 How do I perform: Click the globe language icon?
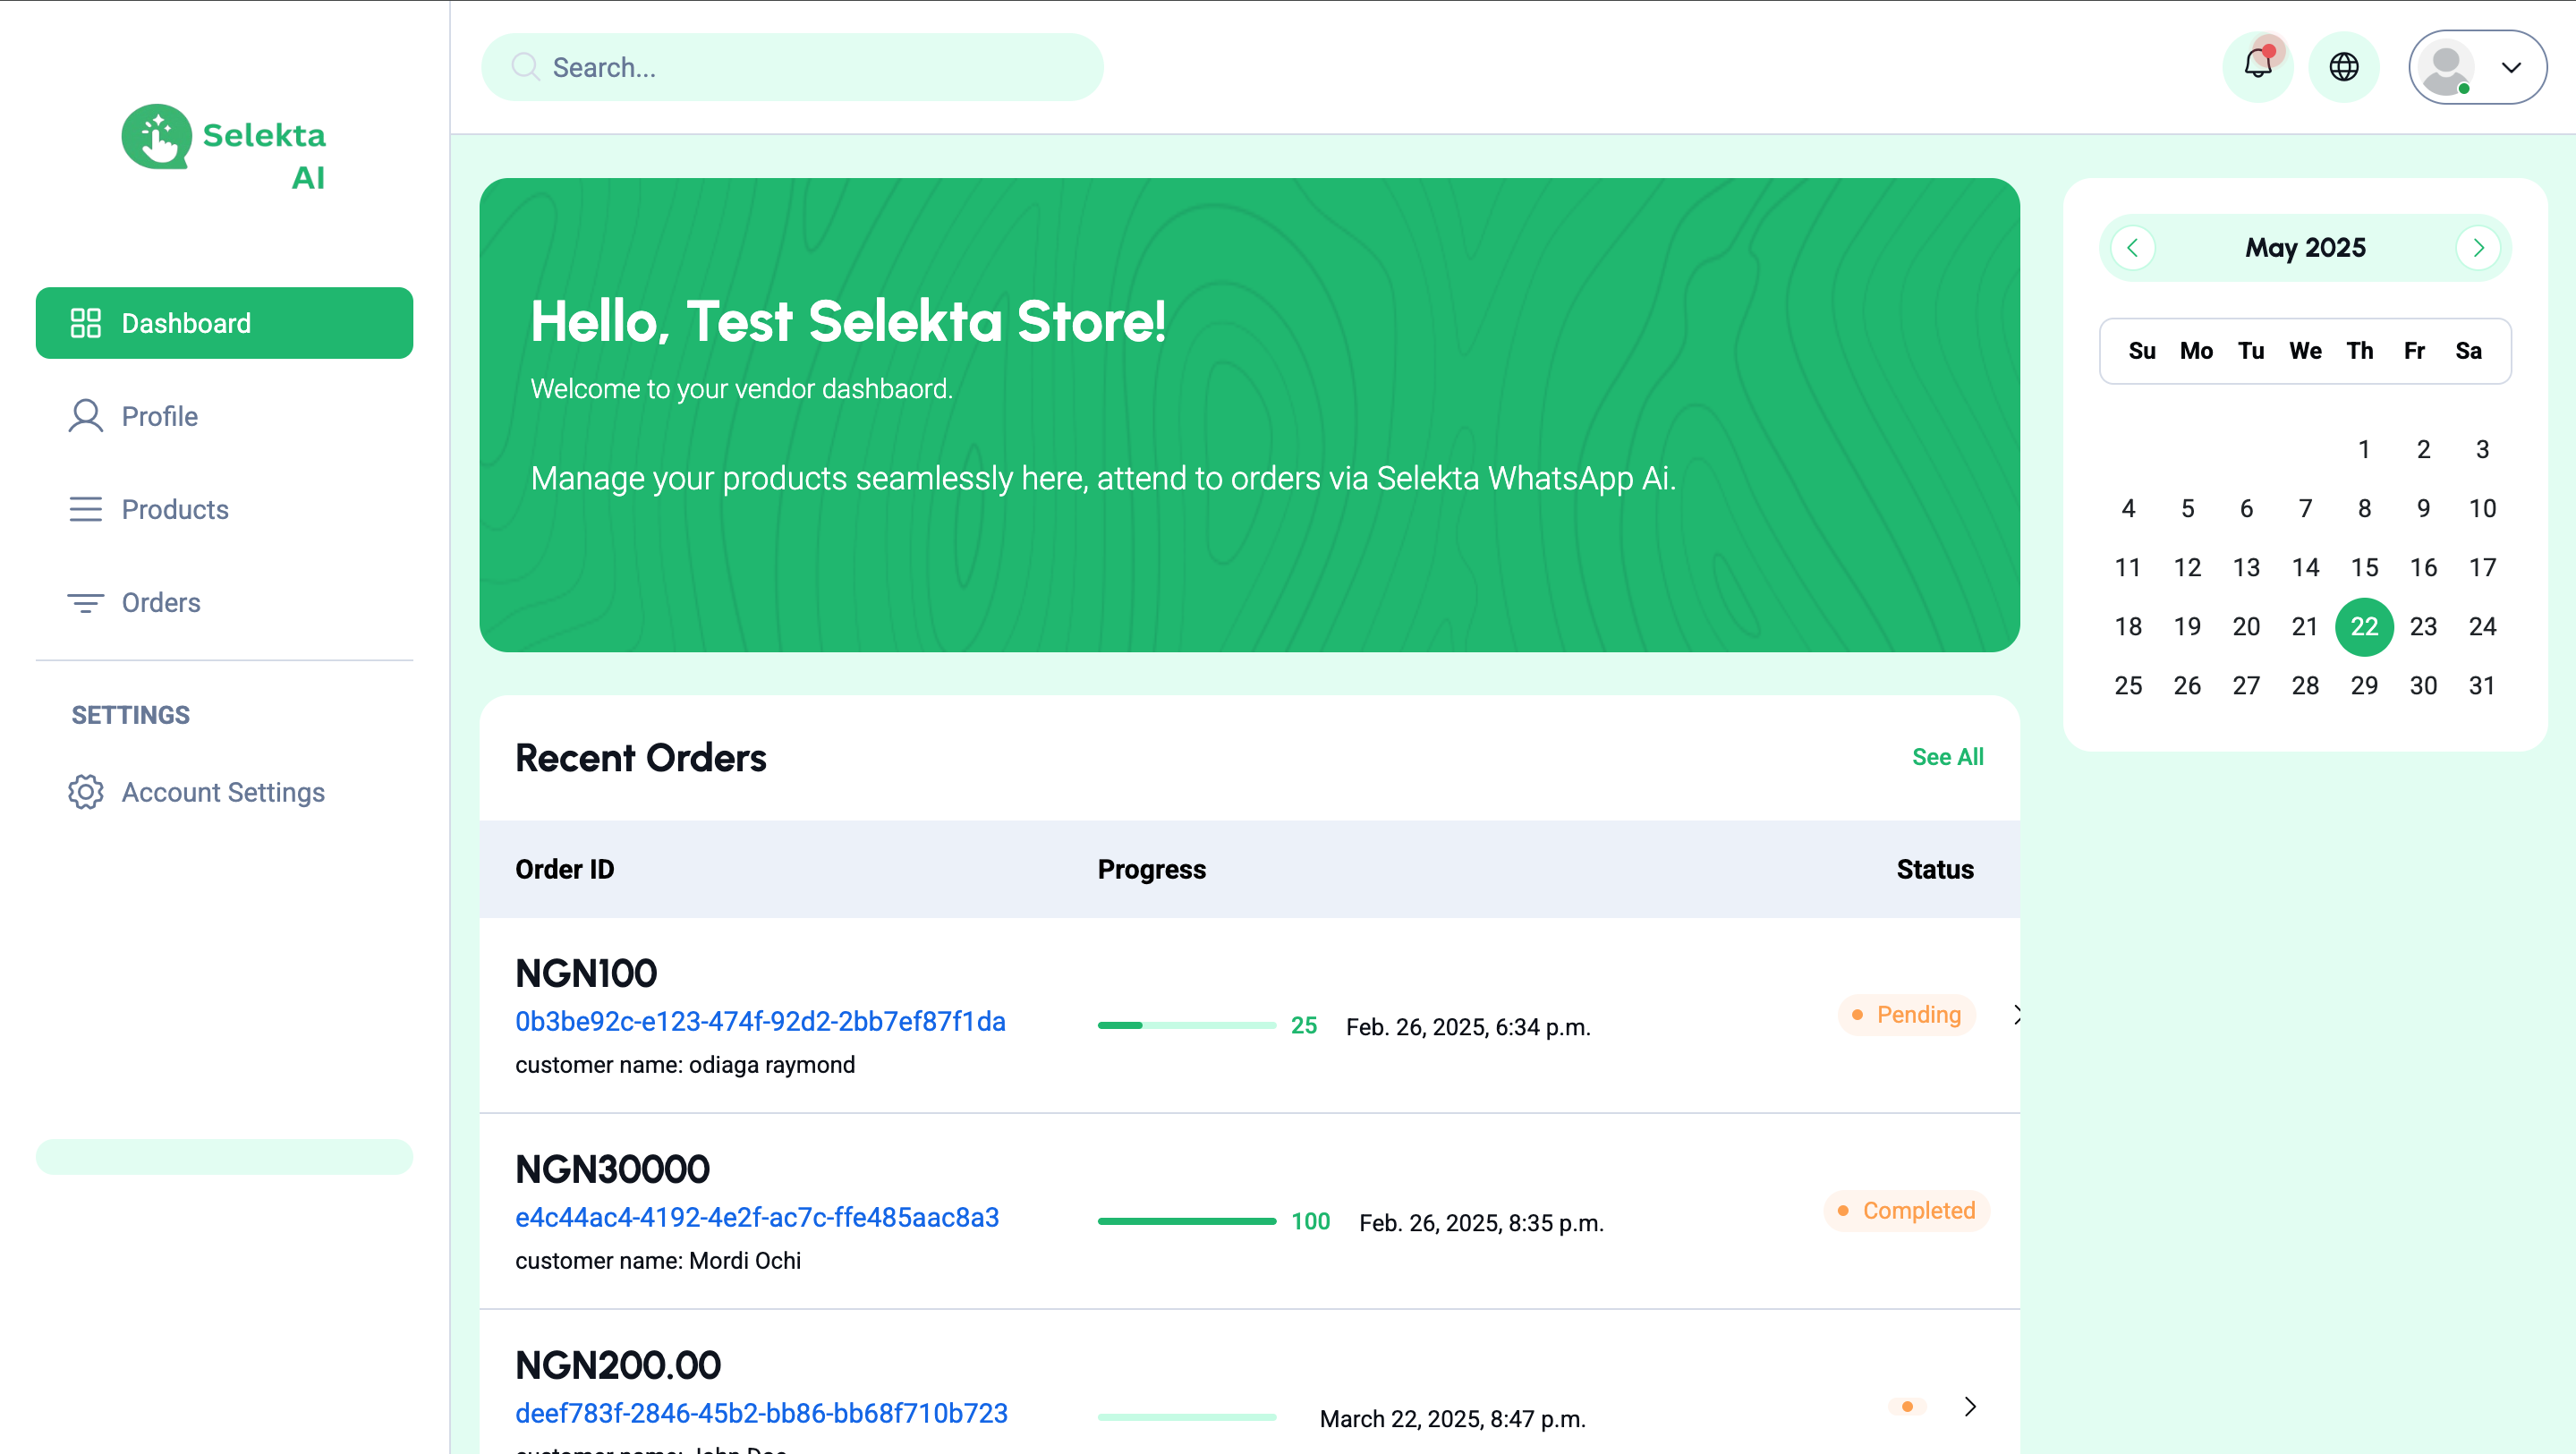(2343, 66)
